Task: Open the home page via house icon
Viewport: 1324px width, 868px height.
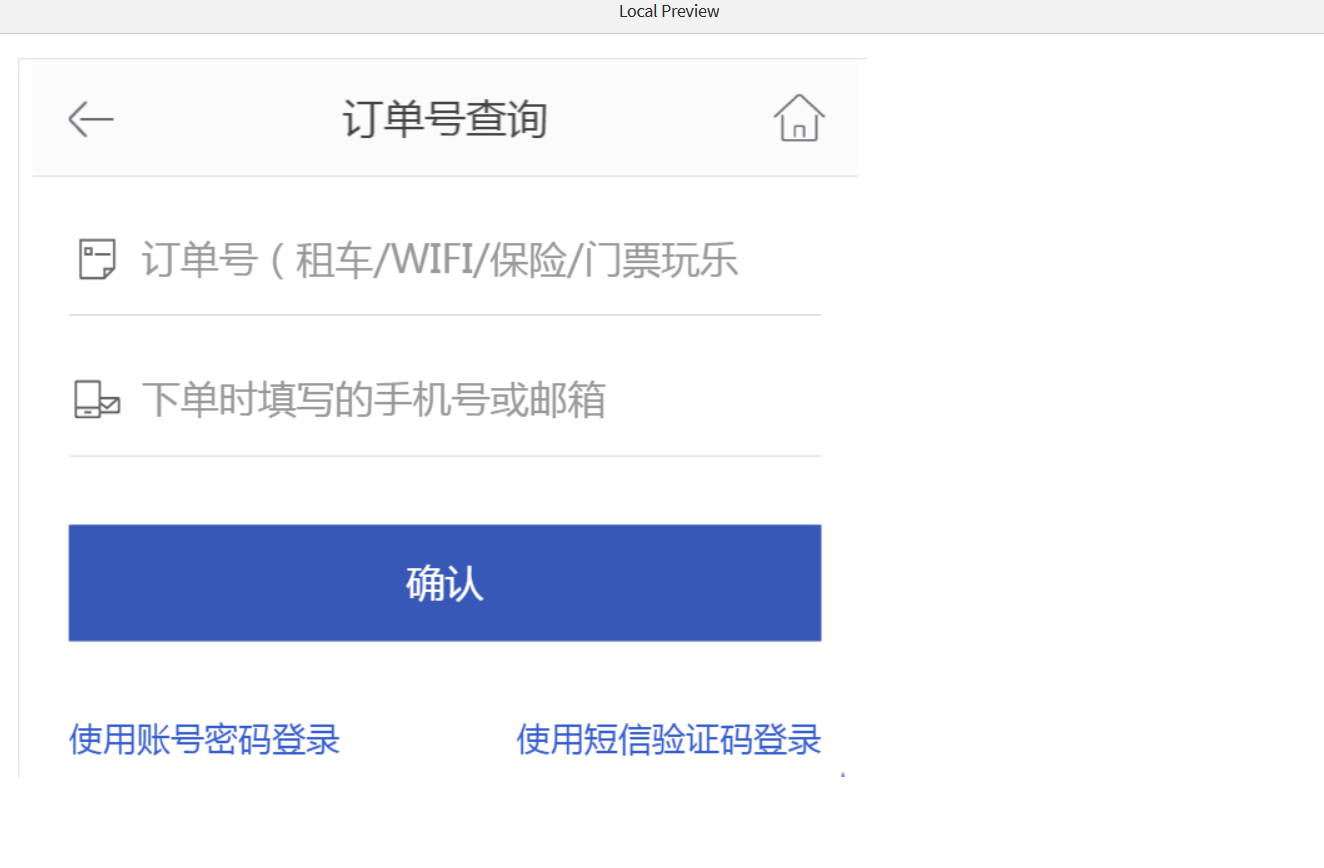Action: coord(799,118)
